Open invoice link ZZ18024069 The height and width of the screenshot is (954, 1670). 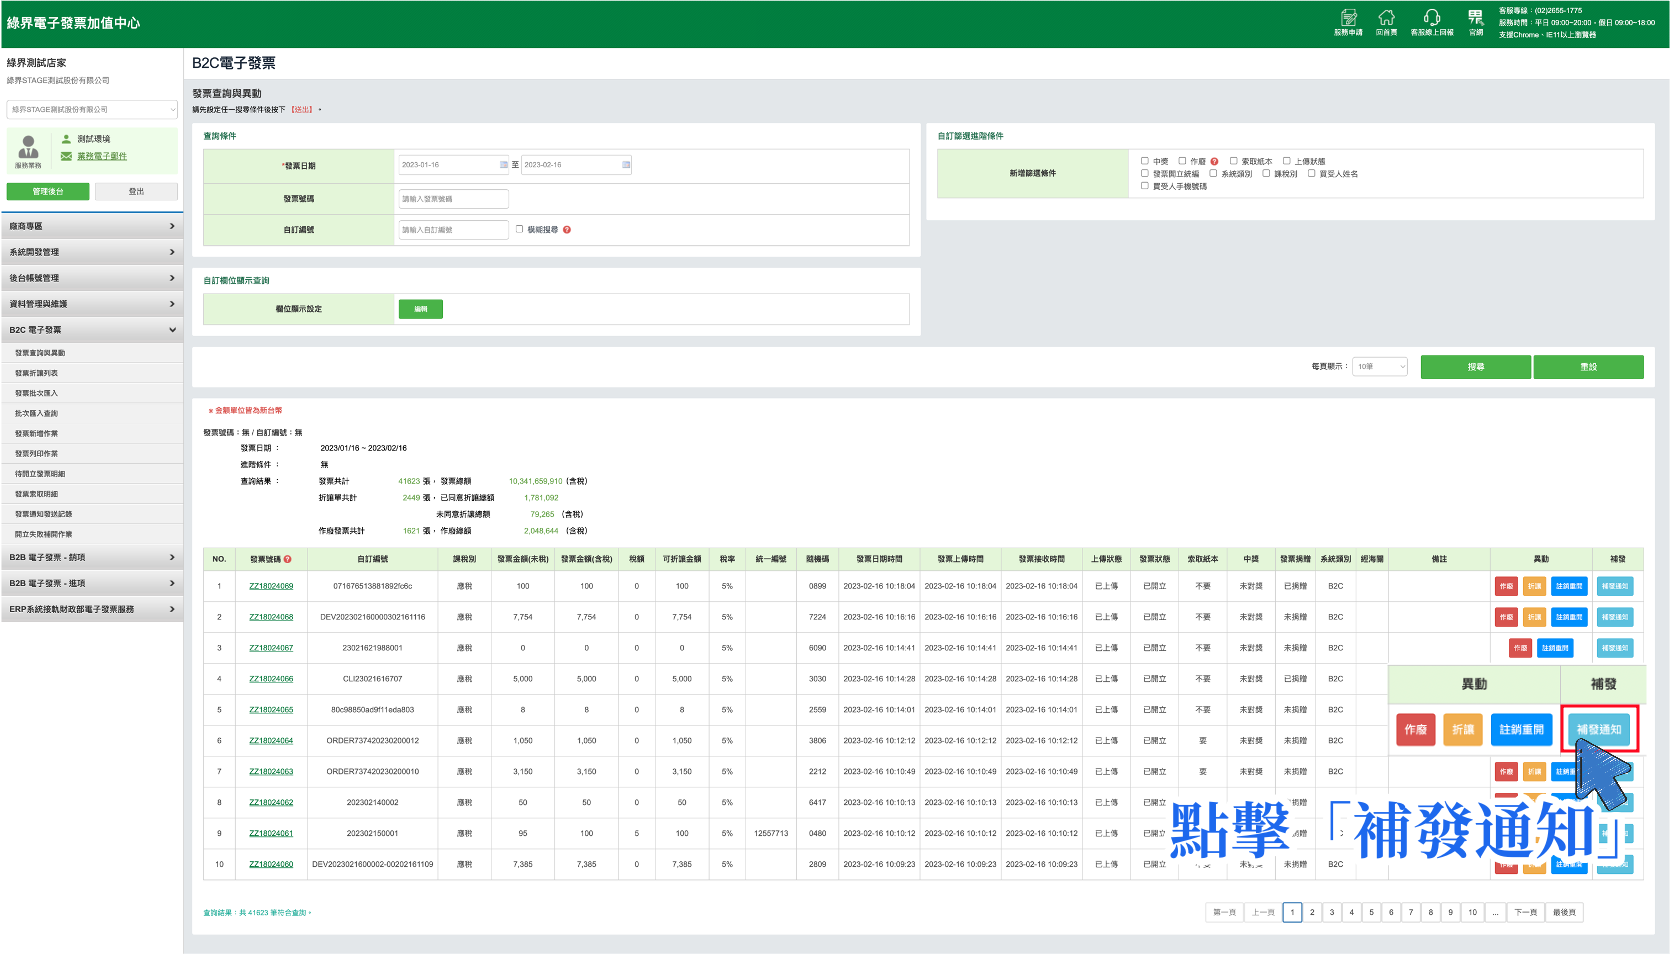click(271, 586)
